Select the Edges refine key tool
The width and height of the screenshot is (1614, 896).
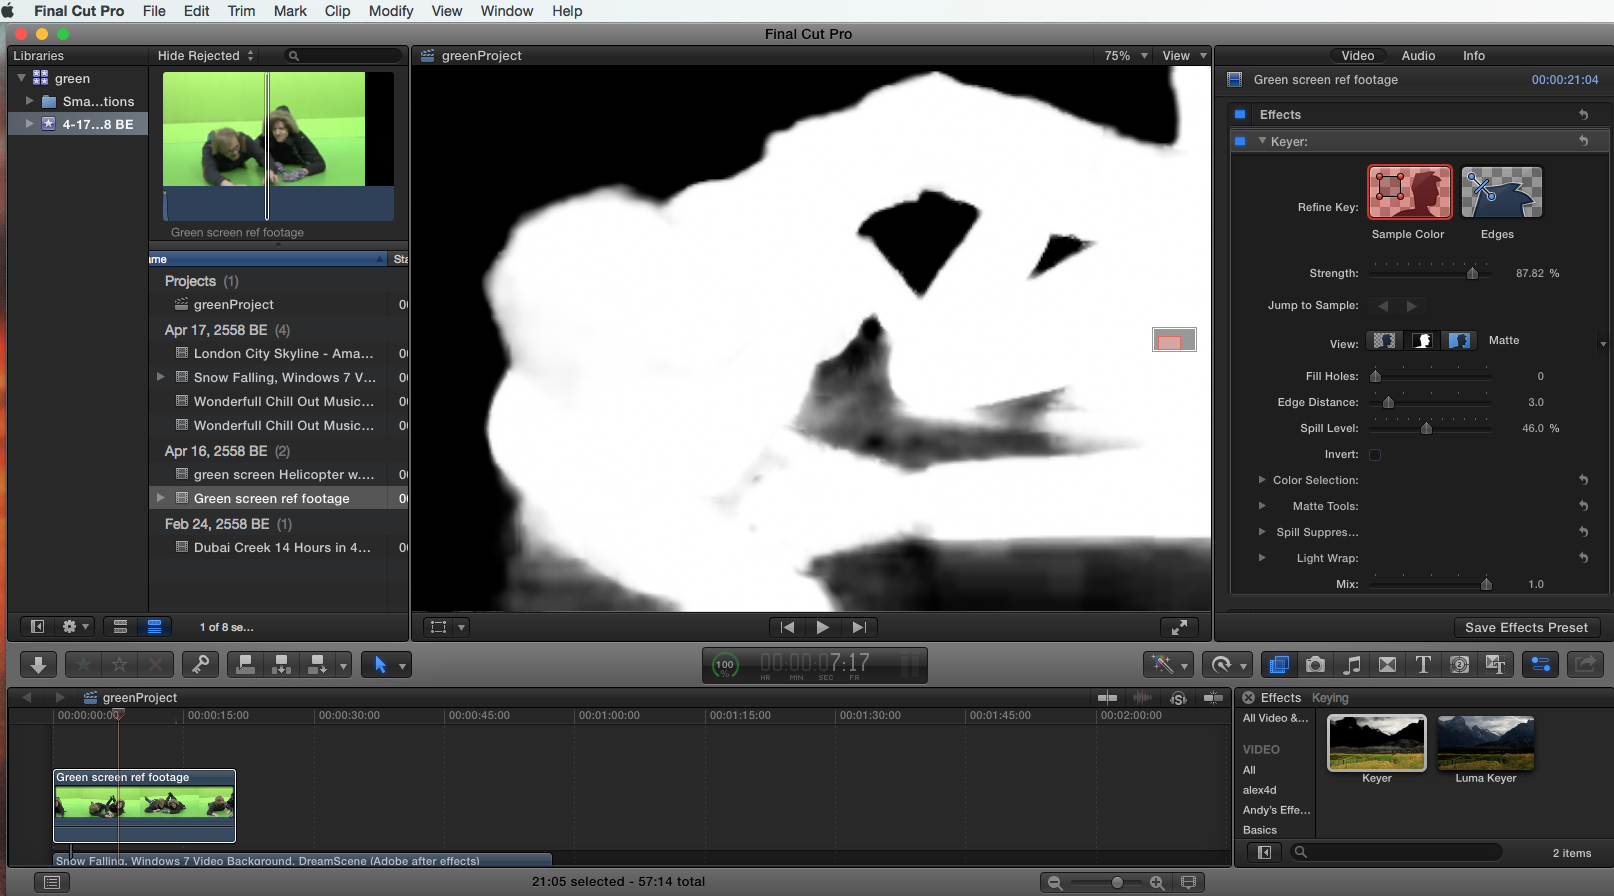pos(1501,192)
